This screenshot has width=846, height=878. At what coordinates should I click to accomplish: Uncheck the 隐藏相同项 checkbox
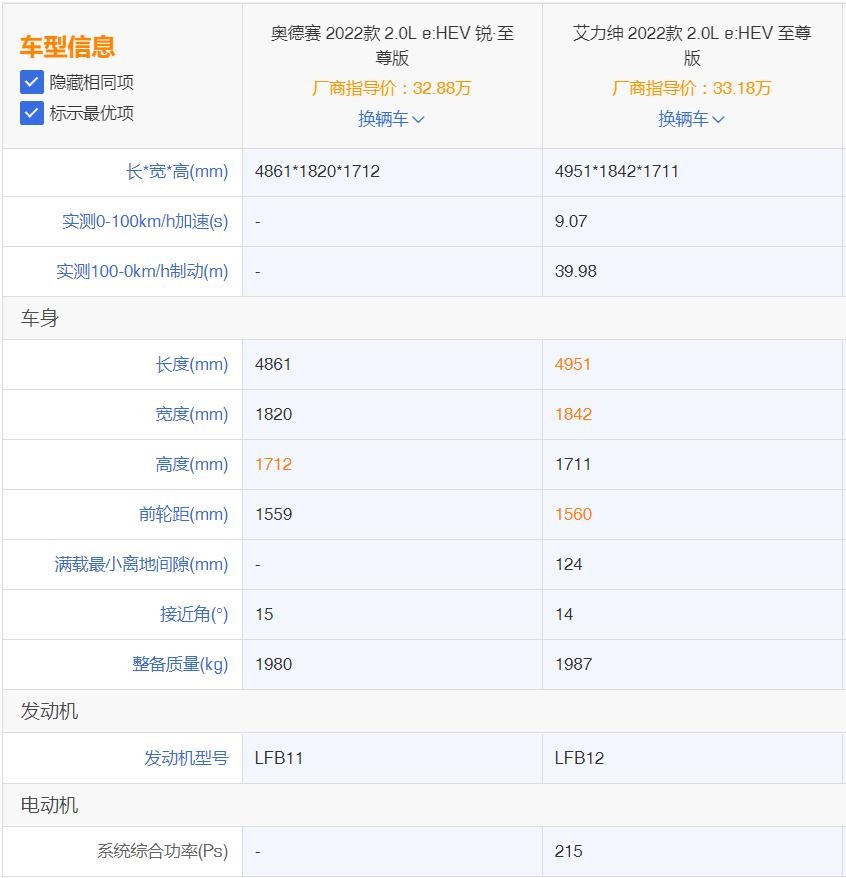[32, 82]
